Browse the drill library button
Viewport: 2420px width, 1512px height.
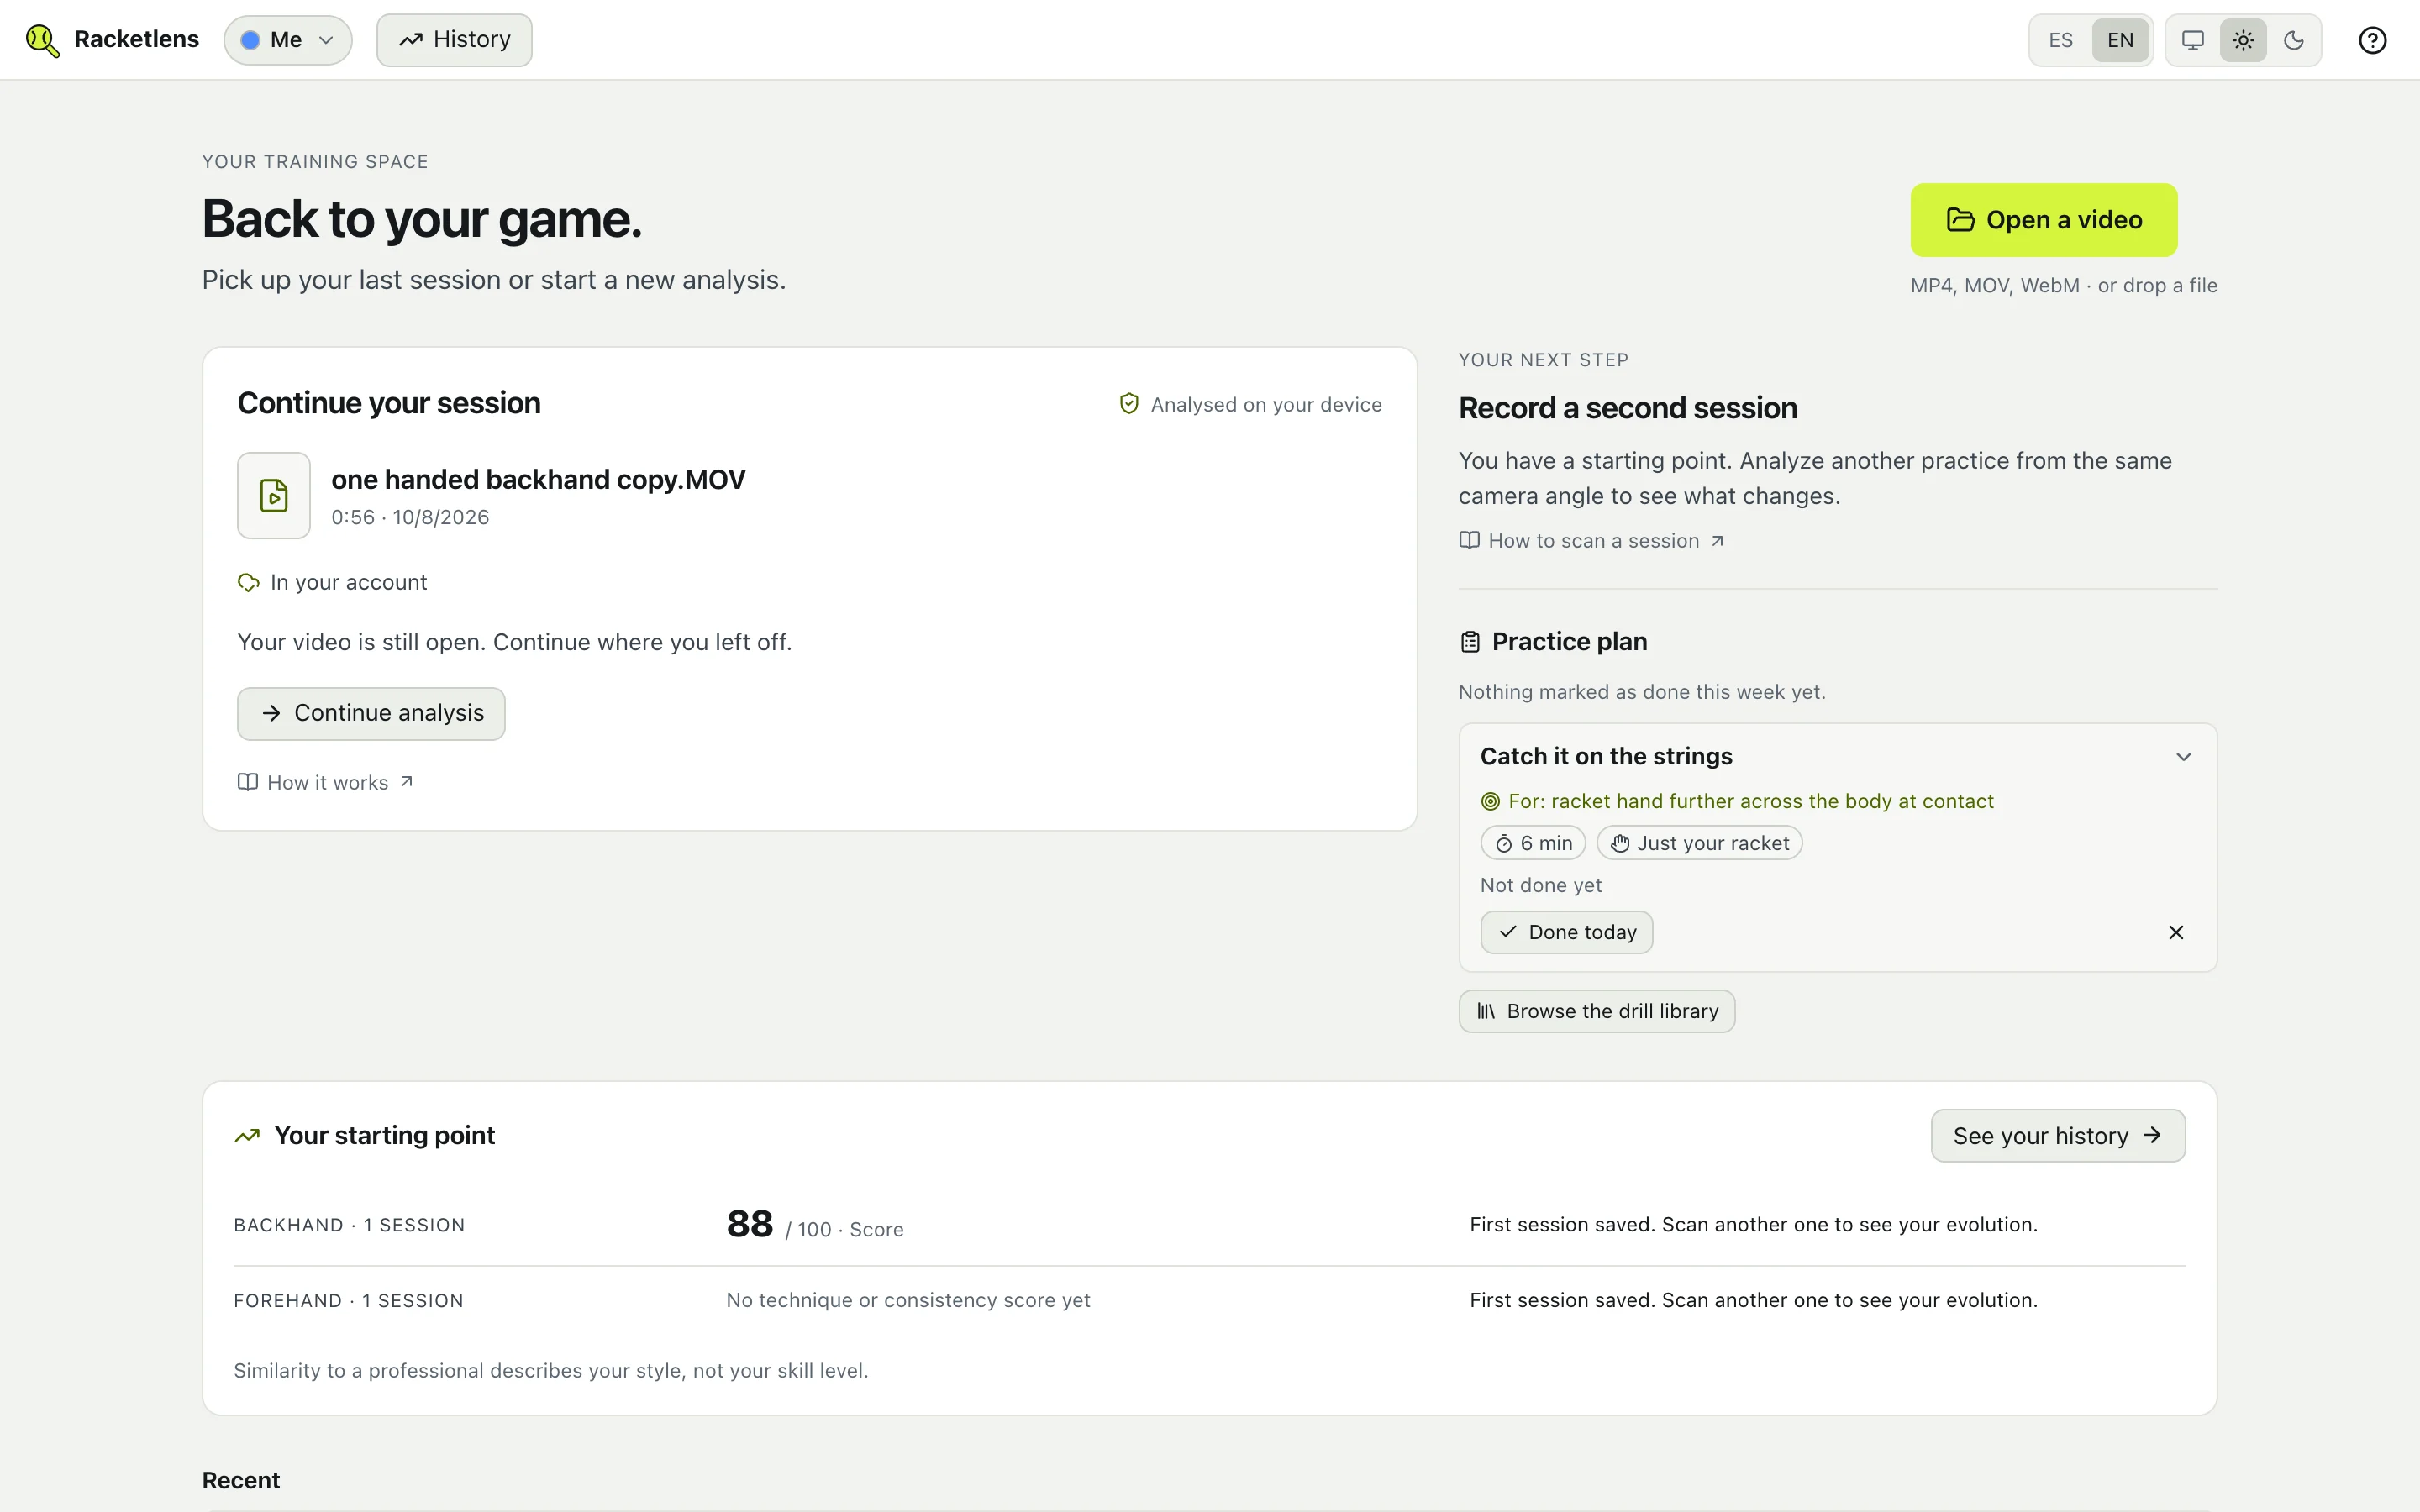click(x=1597, y=1011)
